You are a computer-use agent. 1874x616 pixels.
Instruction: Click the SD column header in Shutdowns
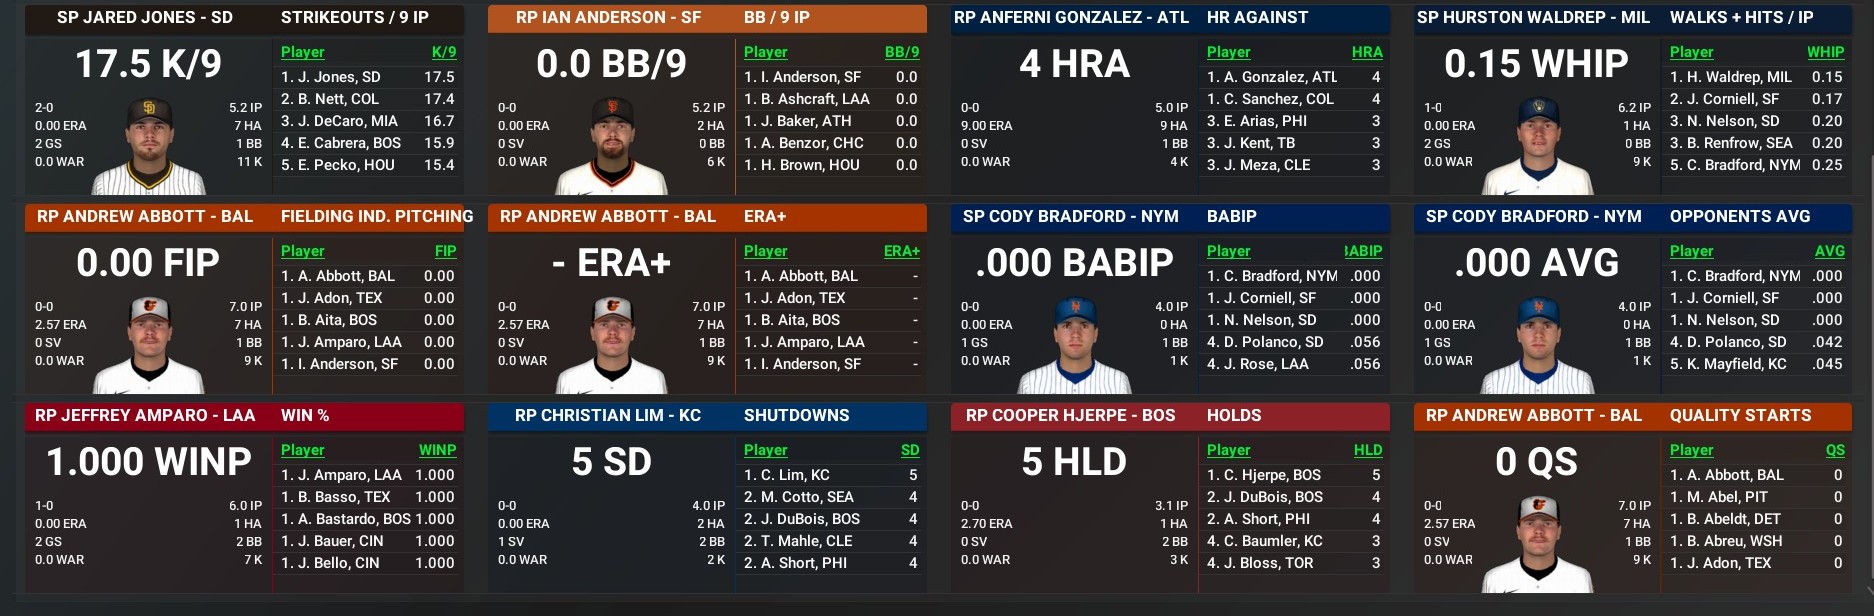click(x=909, y=450)
